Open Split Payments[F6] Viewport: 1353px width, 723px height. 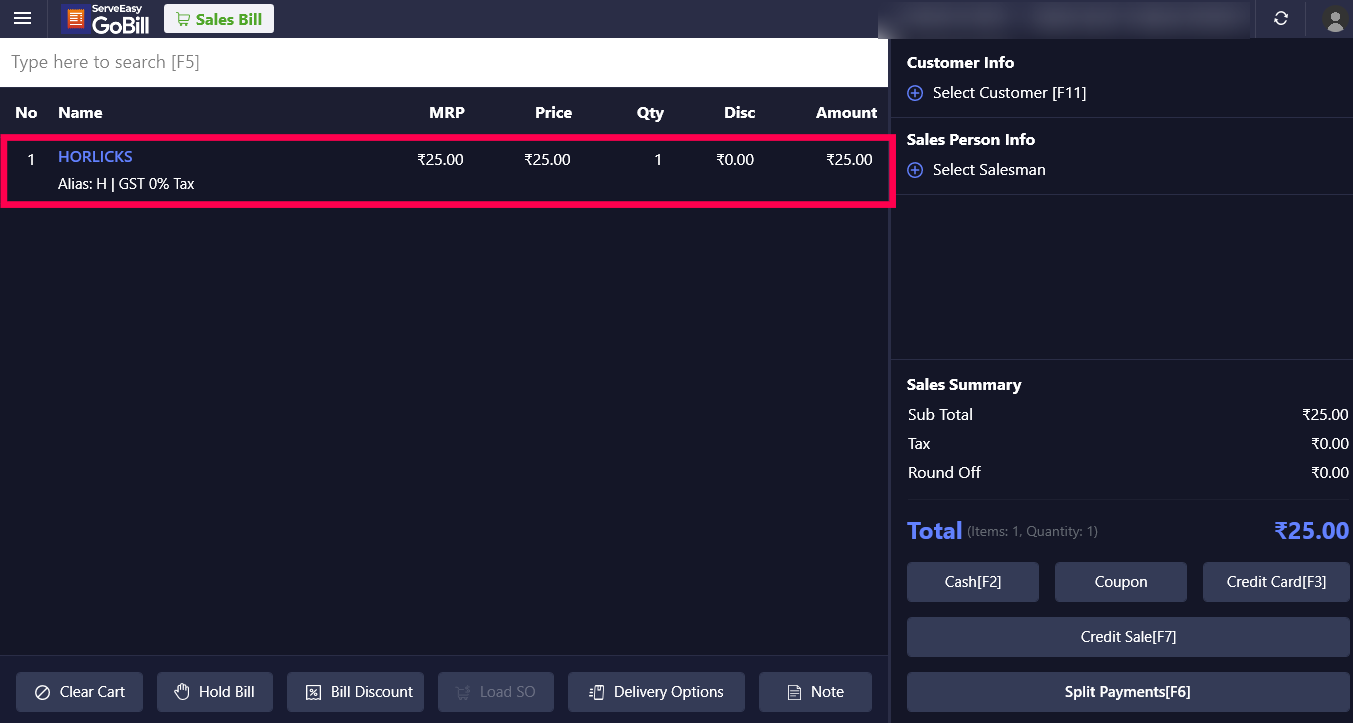click(1128, 692)
